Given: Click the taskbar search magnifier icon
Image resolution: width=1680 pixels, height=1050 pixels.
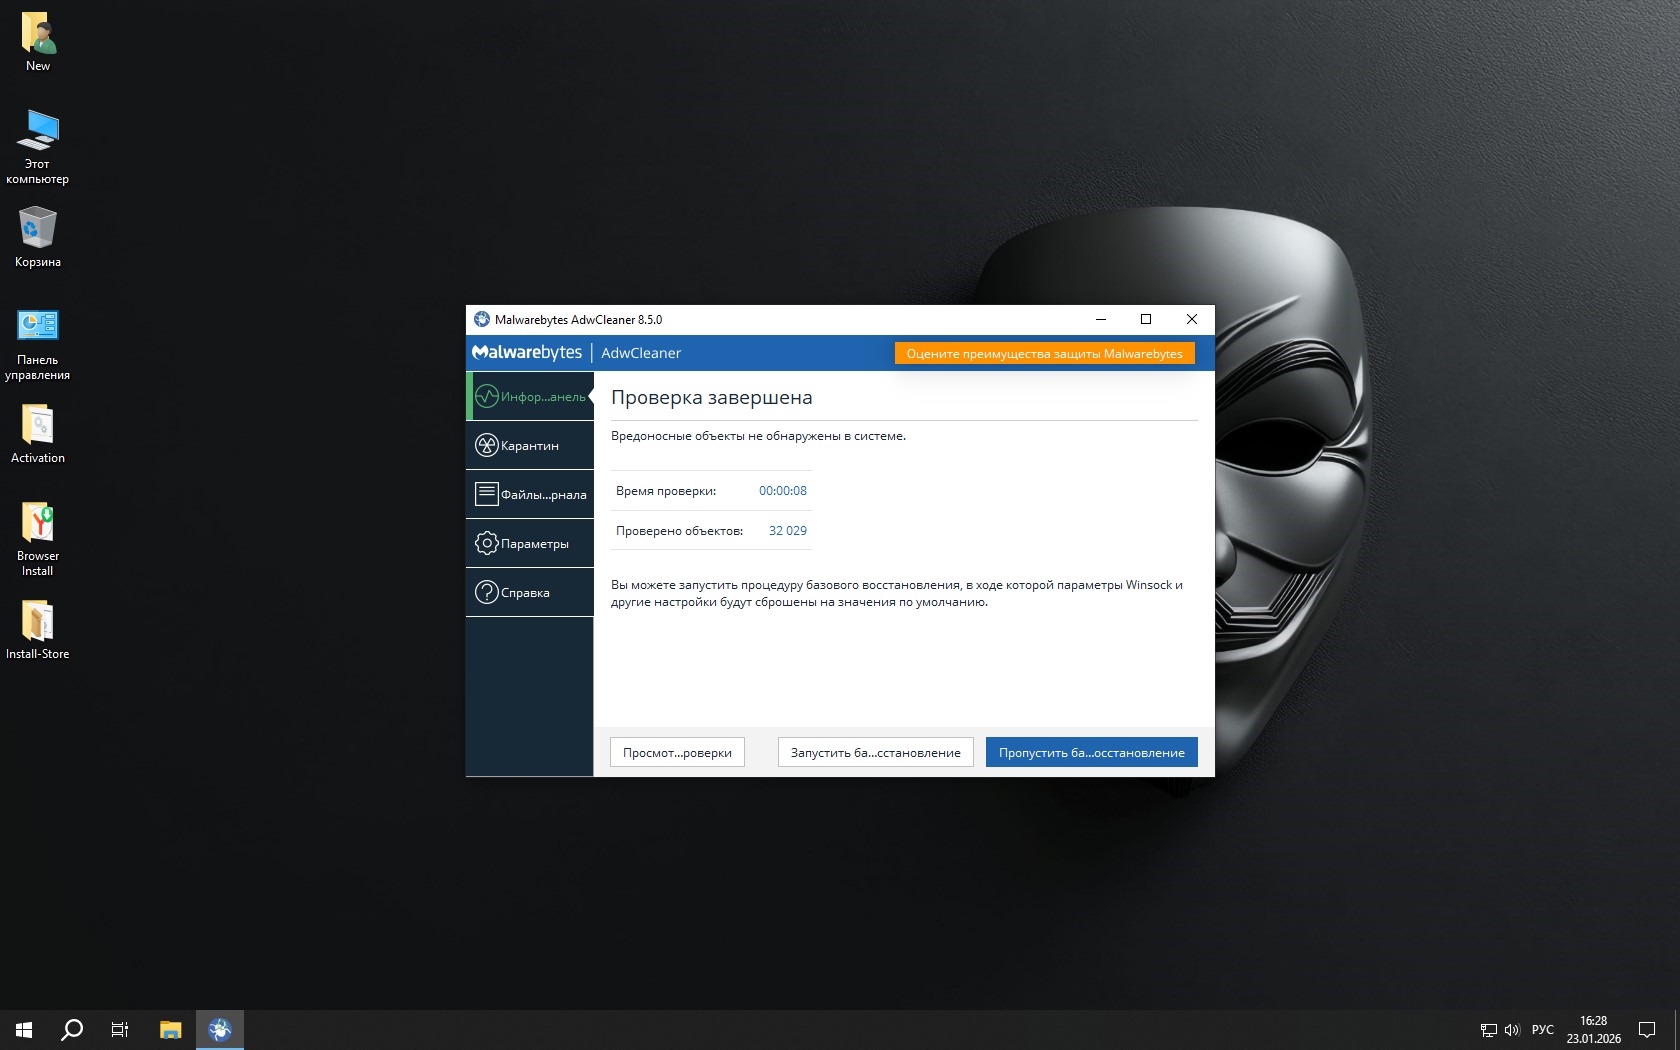Looking at the screenshot, I should 72,1030.
